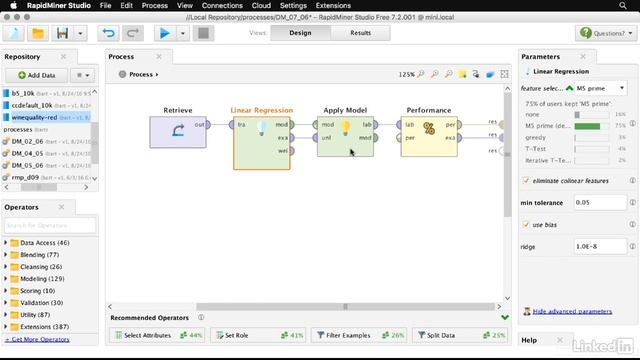
Task: Click the Recommended Operators info icon
Action: (201, 317)
